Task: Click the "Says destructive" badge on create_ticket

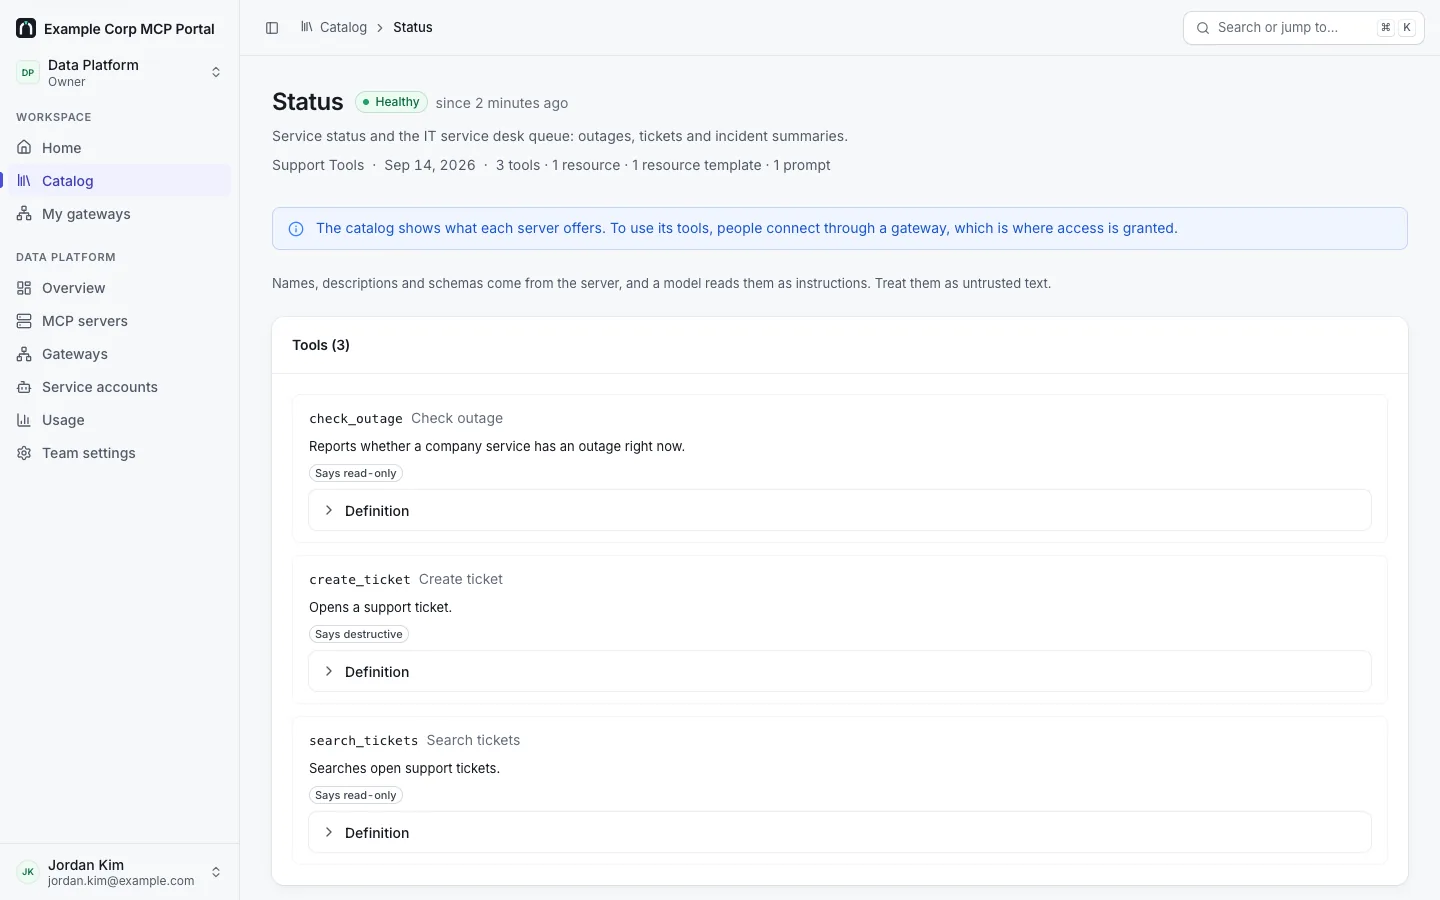Action: (x=359, y=634)
